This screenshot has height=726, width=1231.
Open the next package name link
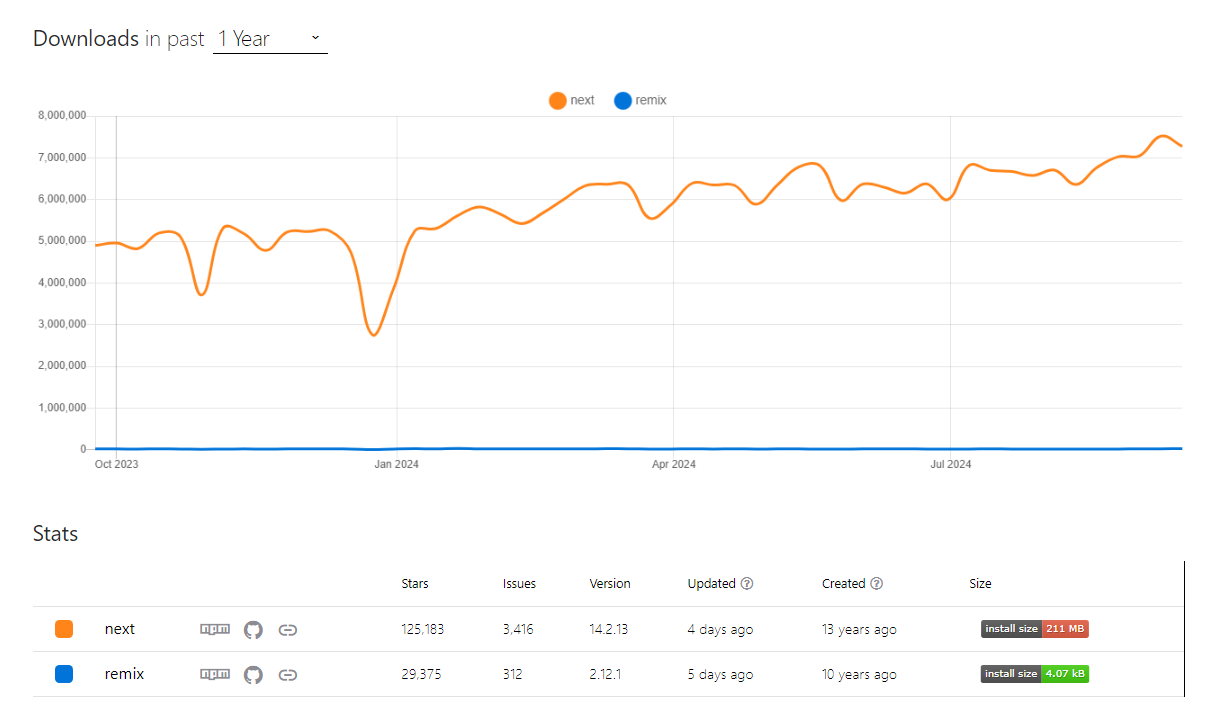coord(120,629)
